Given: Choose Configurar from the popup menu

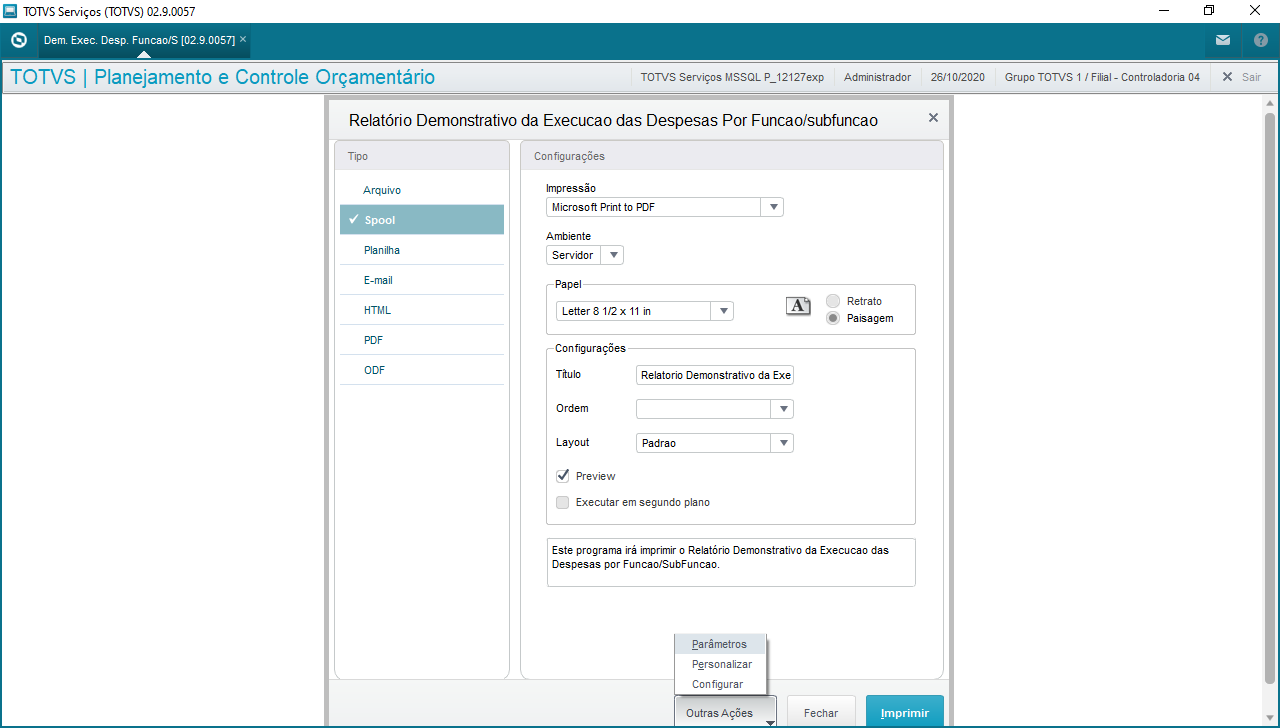Looking at the screenshot, I should [x=720, y=684].
